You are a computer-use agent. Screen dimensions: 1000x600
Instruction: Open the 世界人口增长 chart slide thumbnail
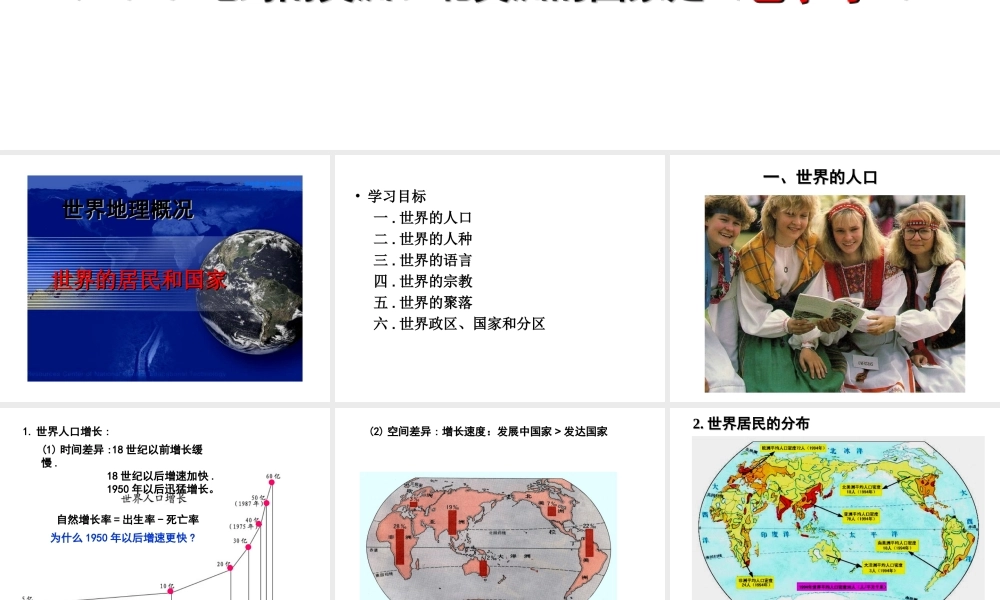point(165,504)
